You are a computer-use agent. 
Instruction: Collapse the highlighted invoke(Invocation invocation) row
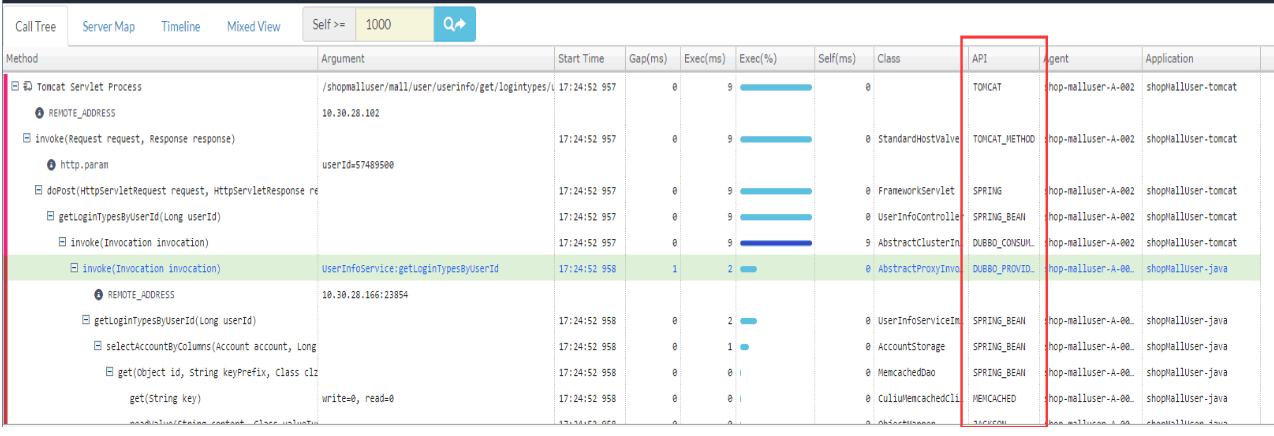74,269
